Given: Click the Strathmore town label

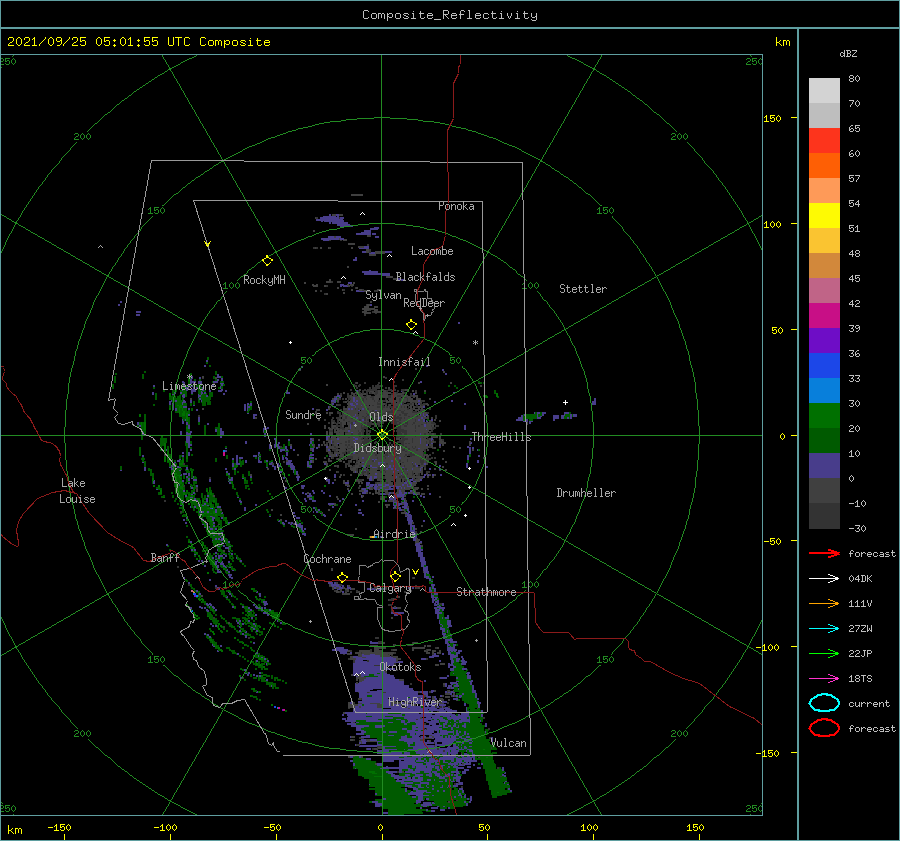Looking at the screenshot, I should coord(486,592).
